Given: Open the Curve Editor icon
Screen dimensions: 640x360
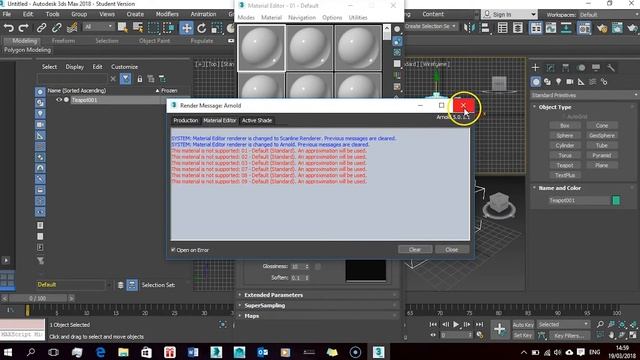Looking at the screenshot, I should pyautogui.click(x=551, y=28).
